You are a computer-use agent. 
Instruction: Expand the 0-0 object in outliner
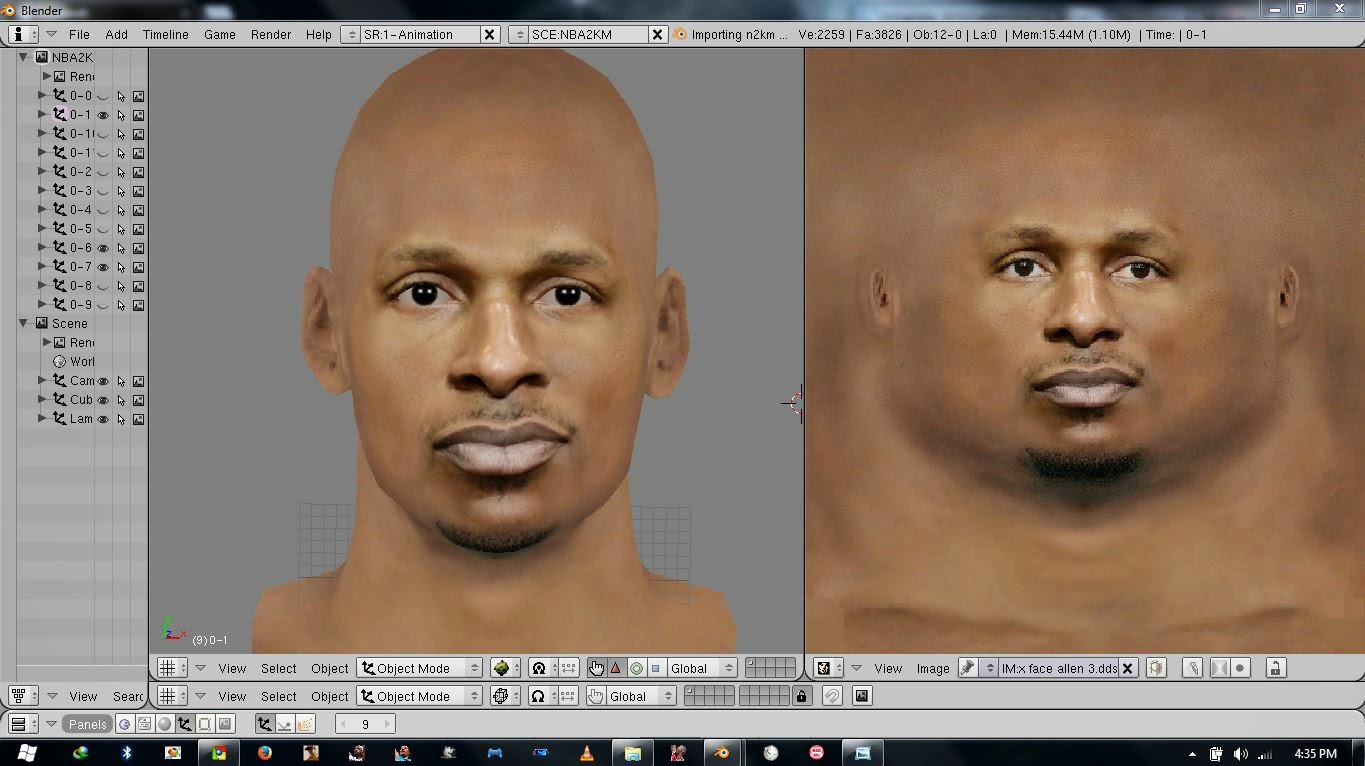point(42,96)
